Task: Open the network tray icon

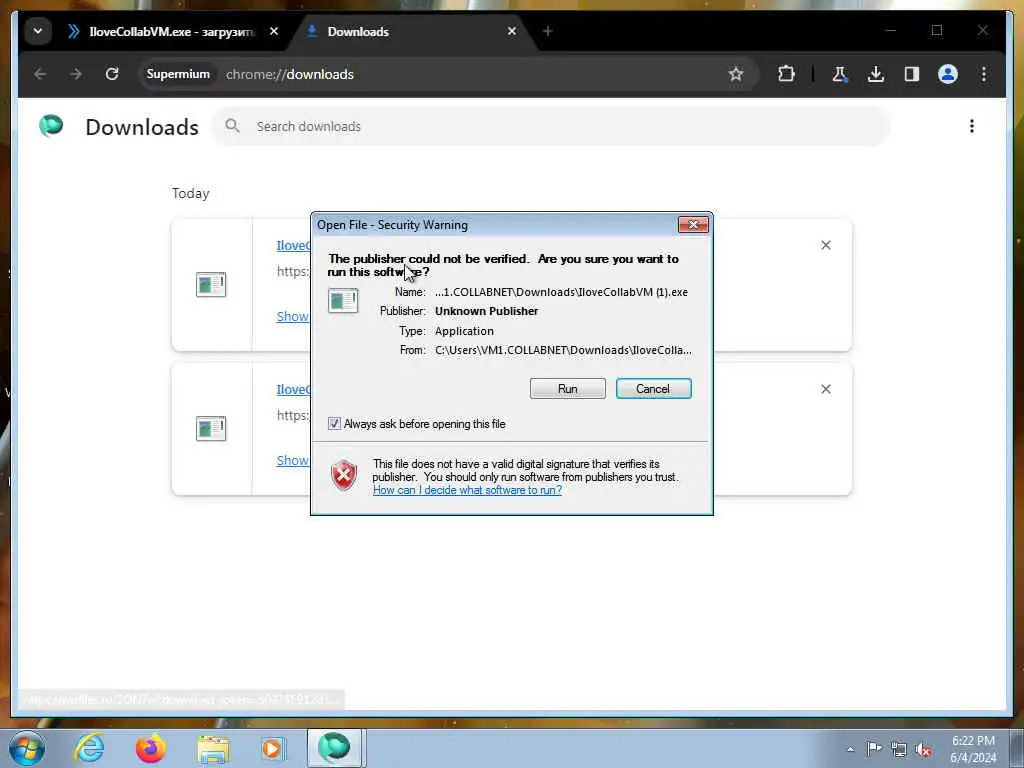Action: tap(899, 749)
